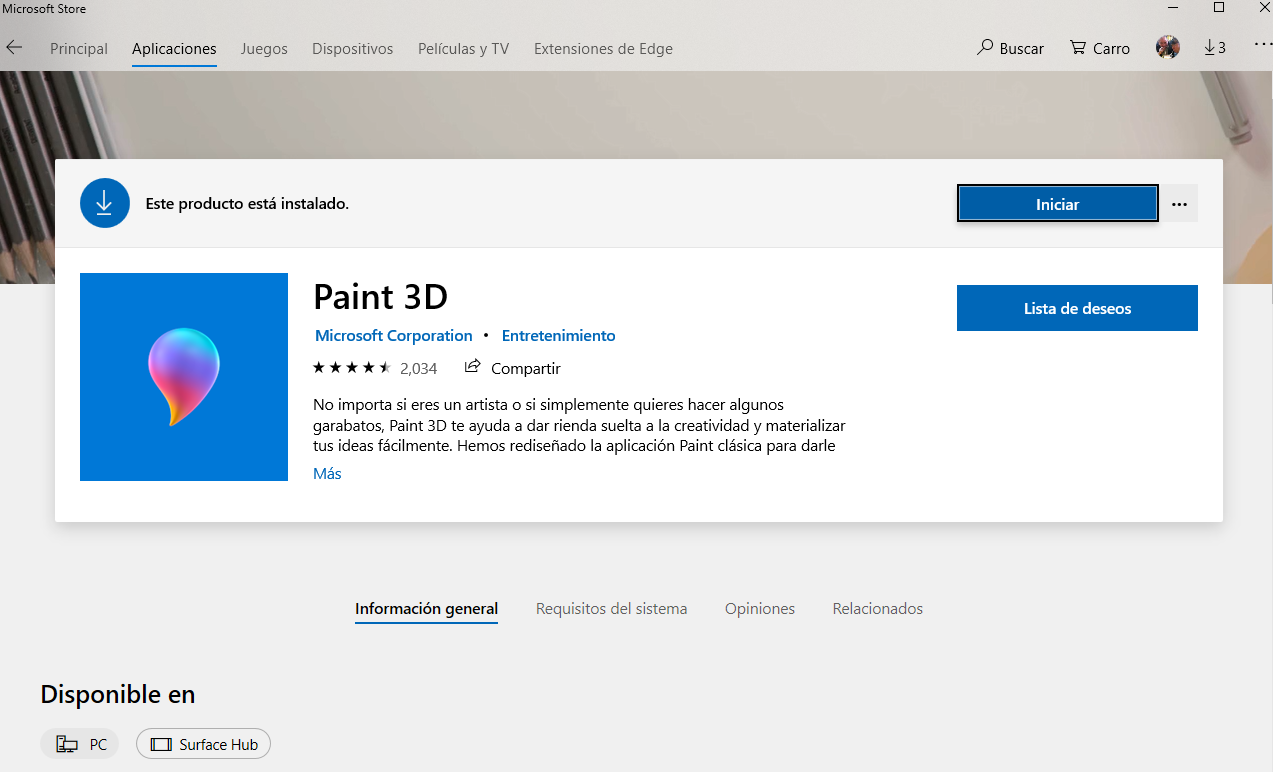Open the Juegos tab

click(x=264, y=48)
